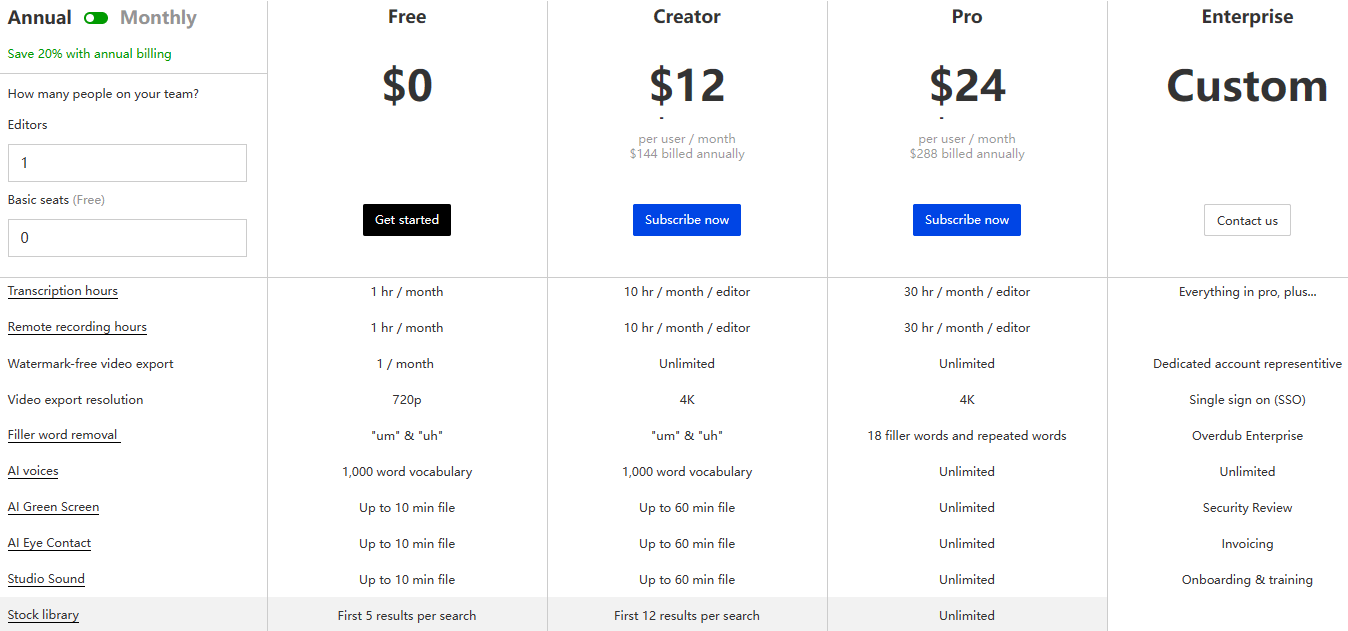
Task: Open the AI Eye Contact link
Action: 49,543
